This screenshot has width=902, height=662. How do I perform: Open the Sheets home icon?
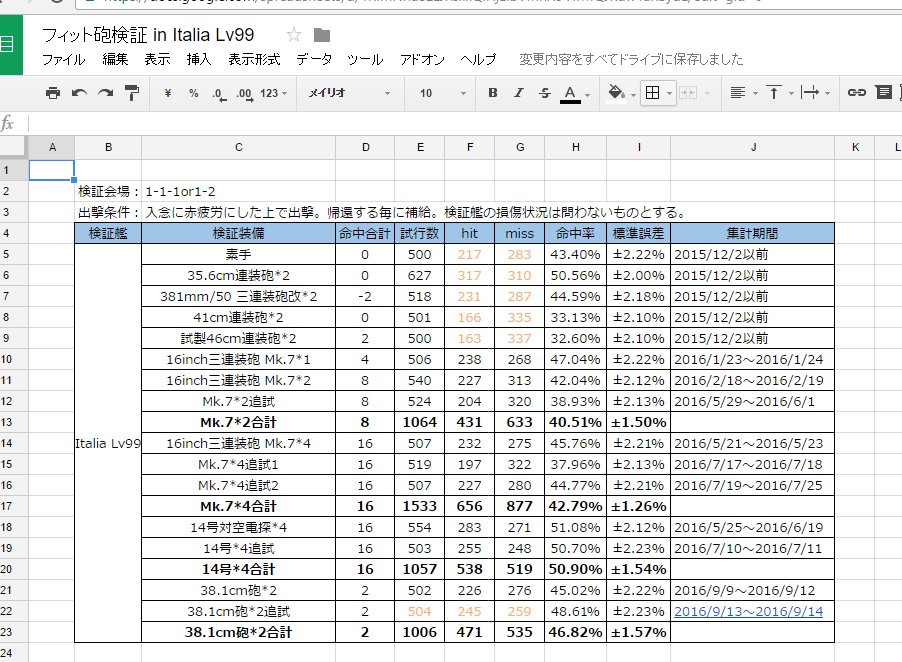click(9, 44)
